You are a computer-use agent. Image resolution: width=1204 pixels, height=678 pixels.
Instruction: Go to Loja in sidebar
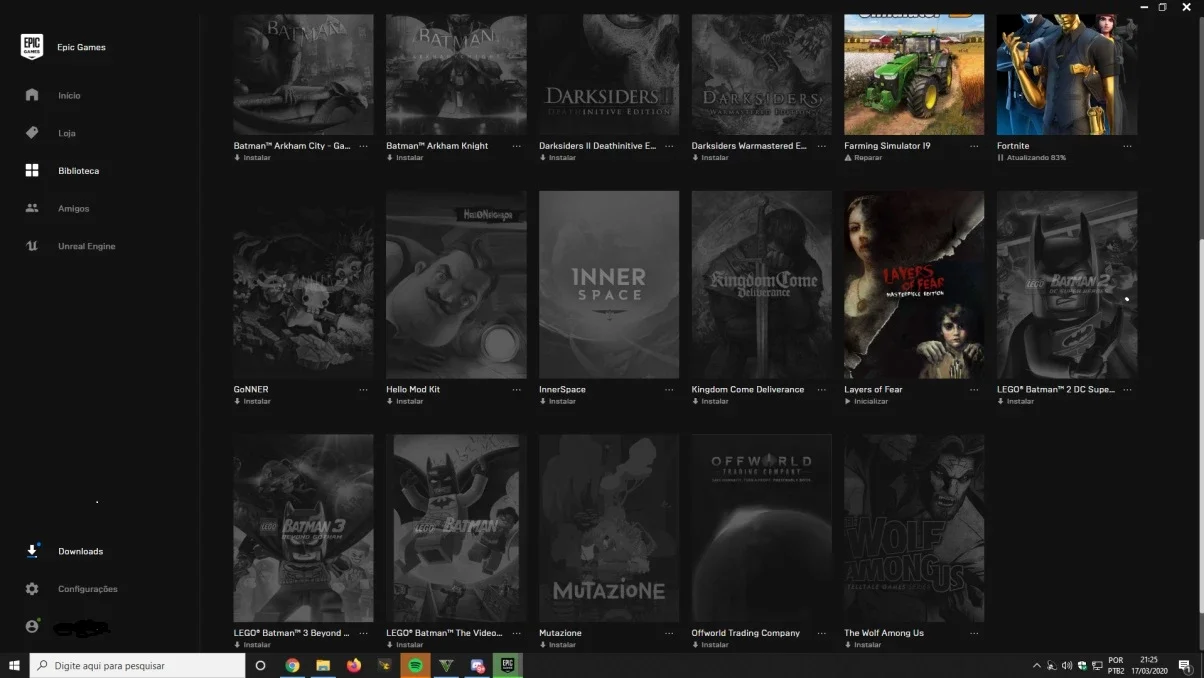[x=66, y=133]
